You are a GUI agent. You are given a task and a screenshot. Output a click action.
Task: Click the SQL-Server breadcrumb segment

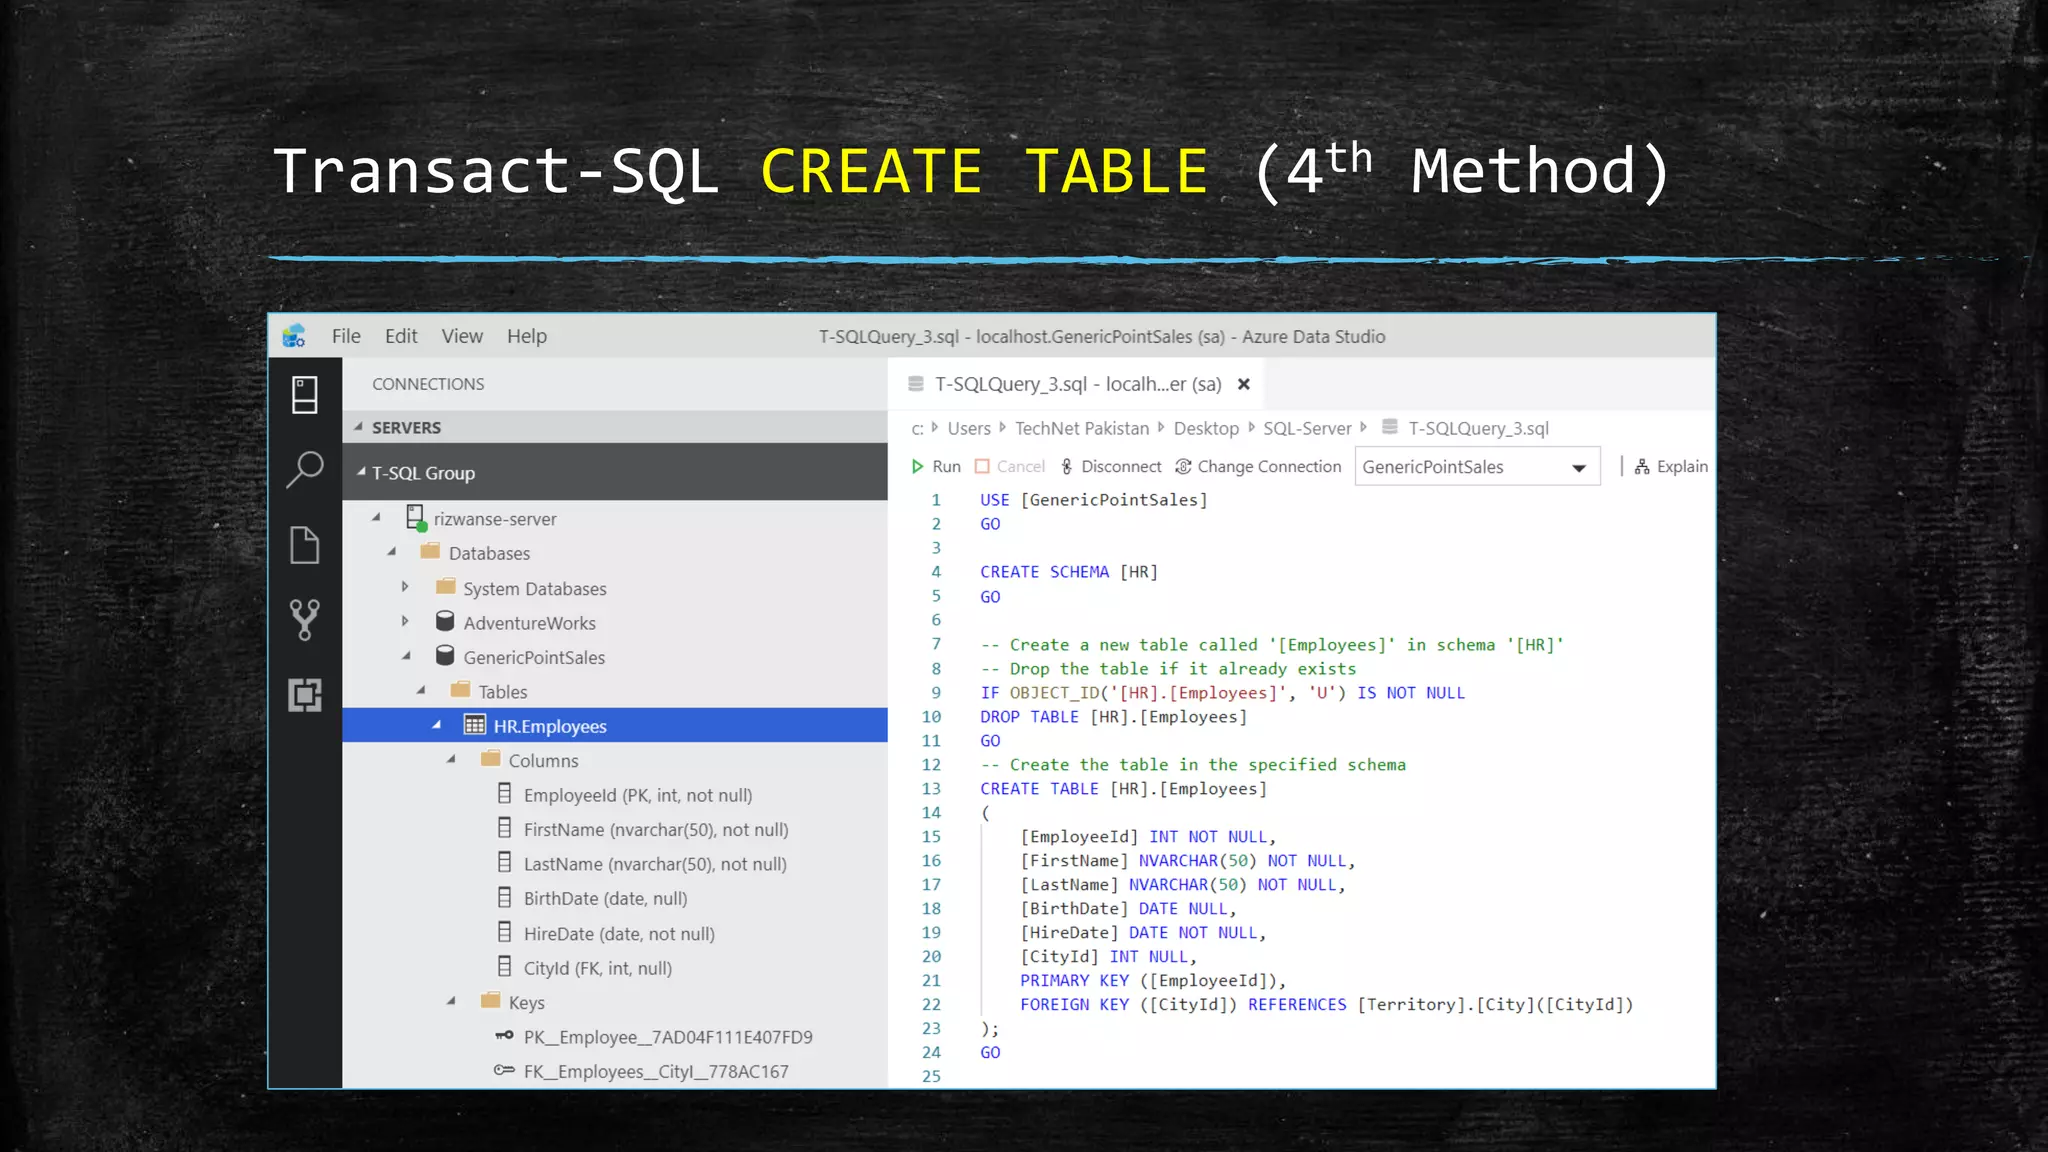[x=1307, y=428]
